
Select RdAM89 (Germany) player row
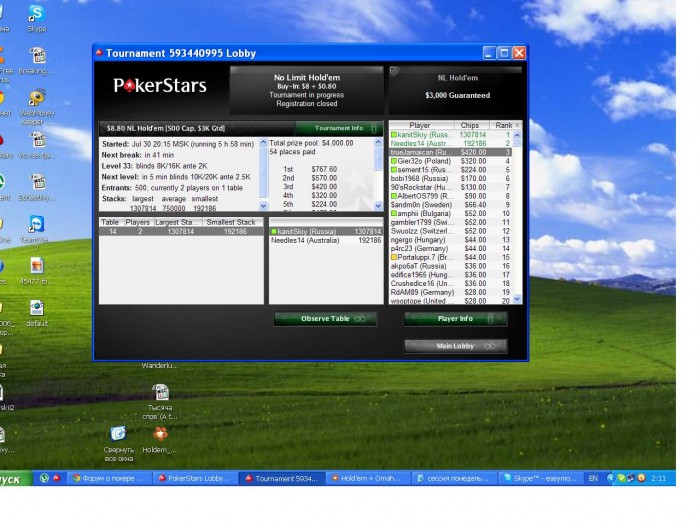pyautogui.click(x=450, y=292)
